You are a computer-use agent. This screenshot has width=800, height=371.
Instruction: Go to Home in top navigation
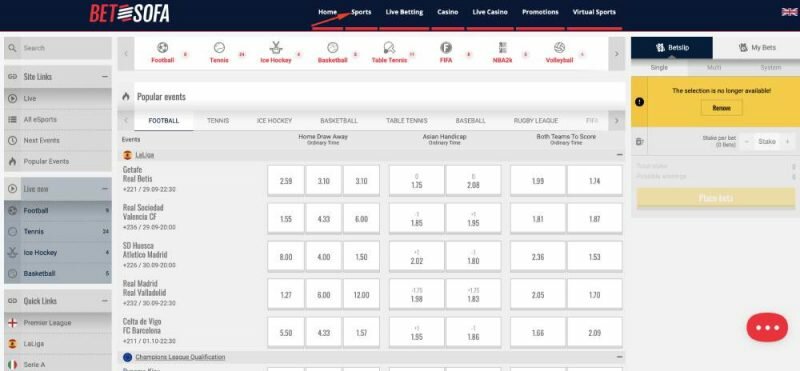(x=328, y=12)
